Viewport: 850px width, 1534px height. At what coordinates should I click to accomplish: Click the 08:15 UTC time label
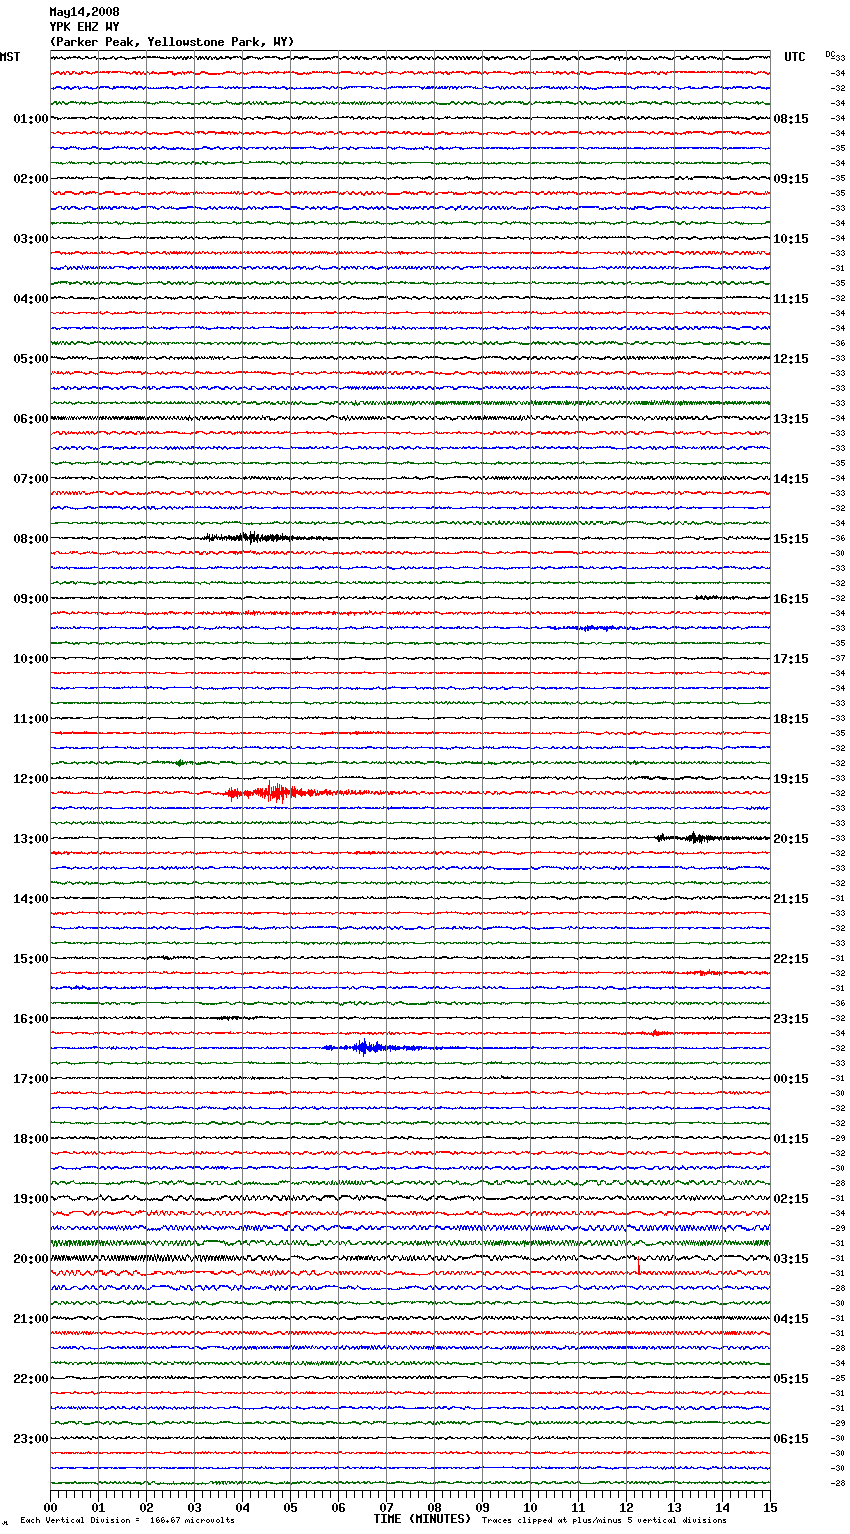click(x=791, y=119)
